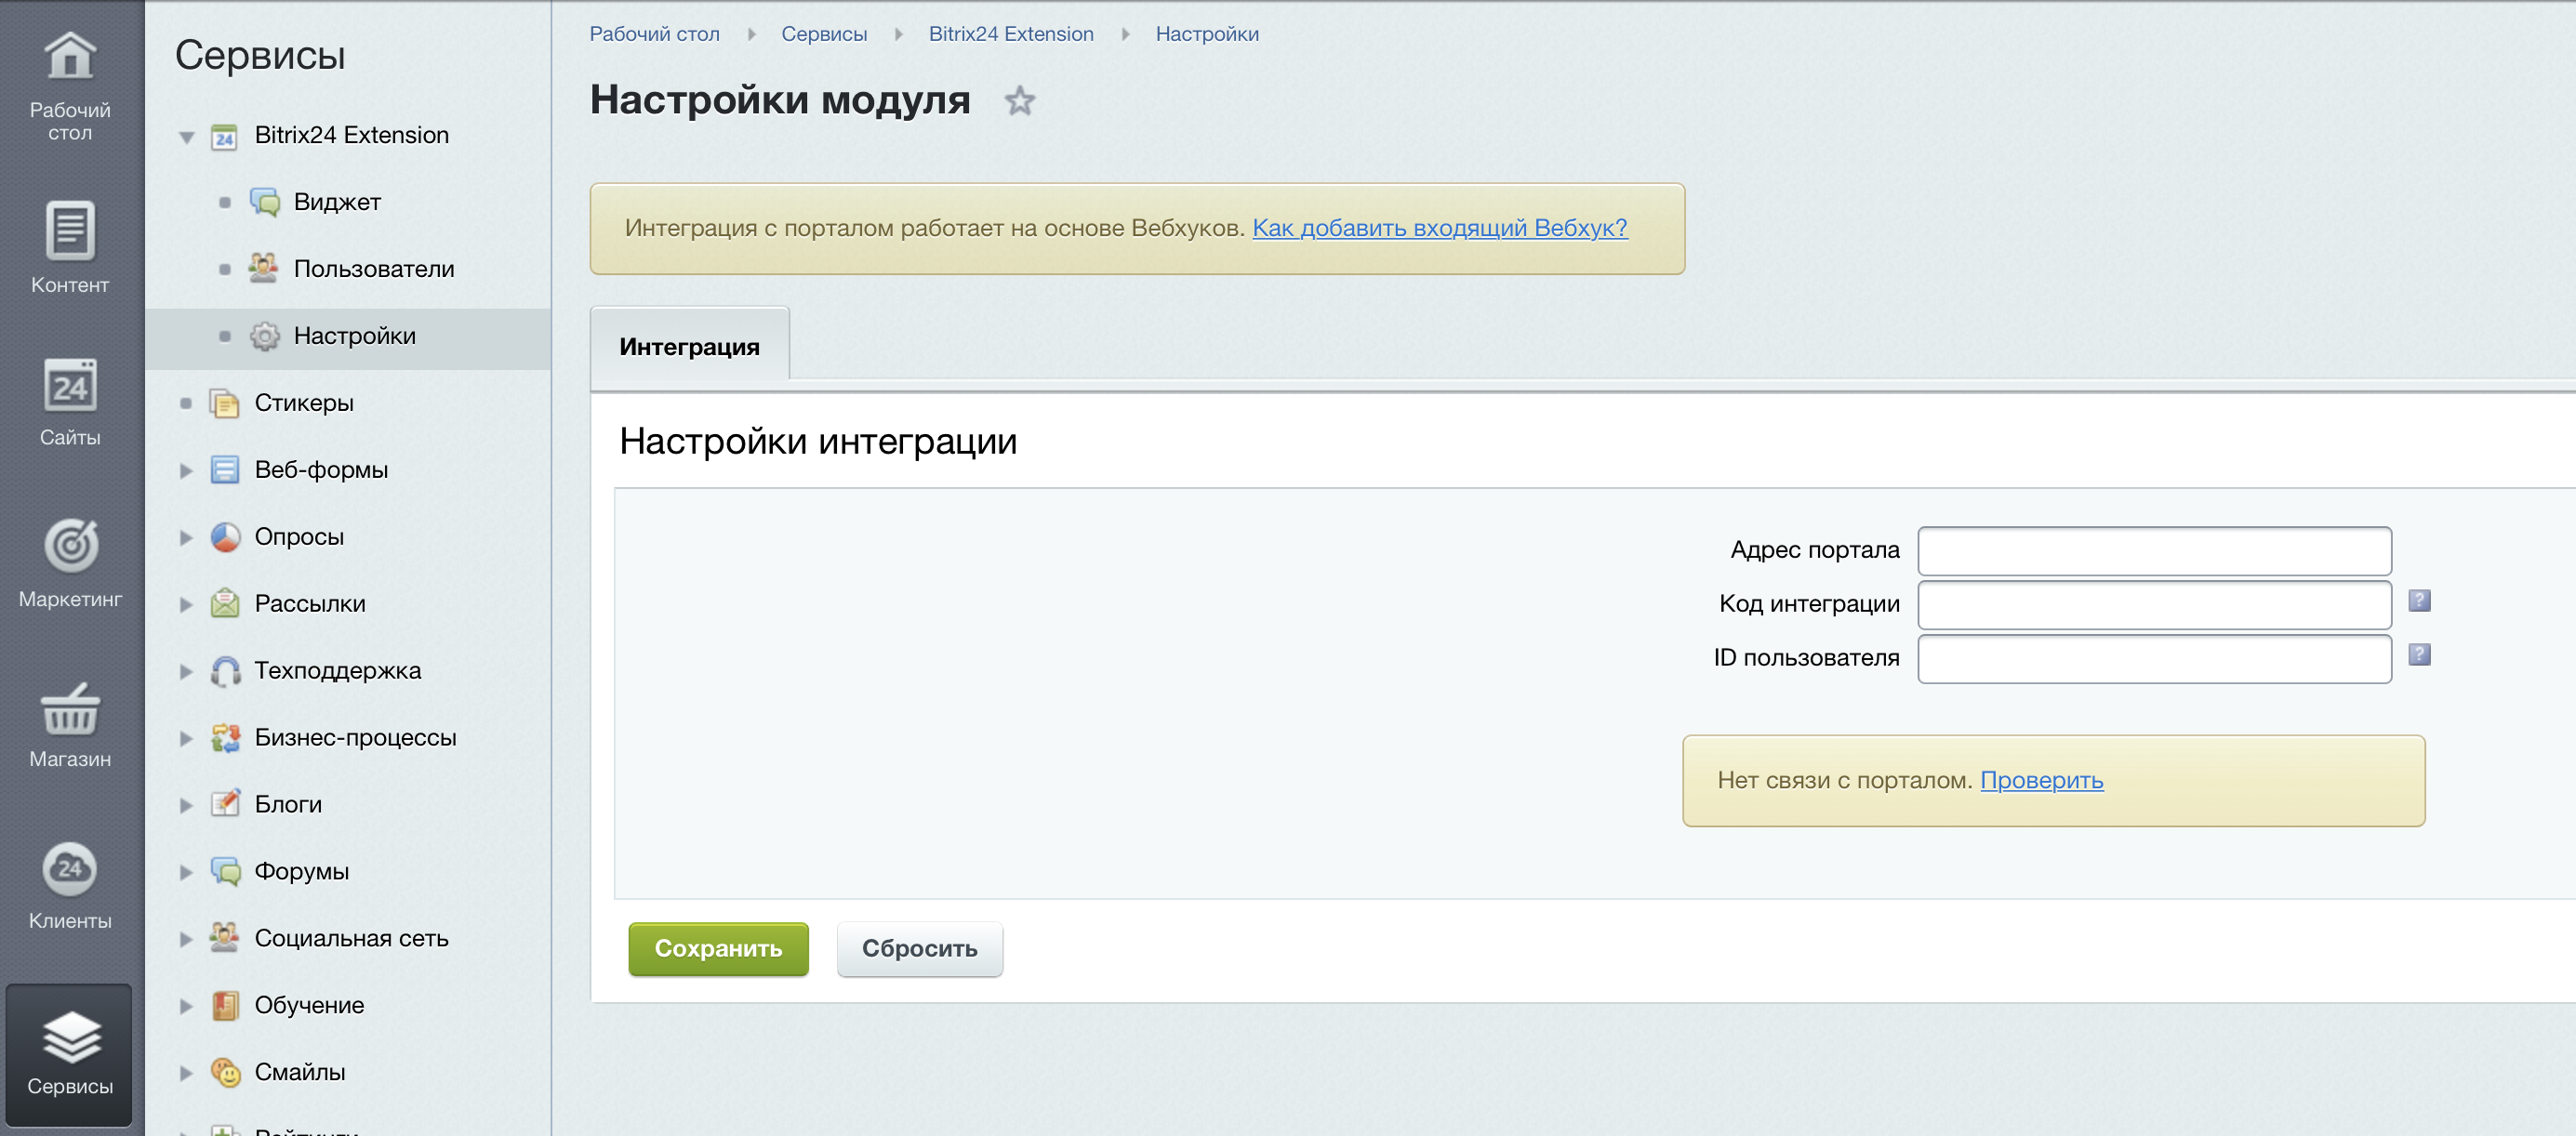Image resolution: width=2576 pixels, height=1136 pixels.
Task: Focus the Адрес портала input field
Action: pos(2153,551)
